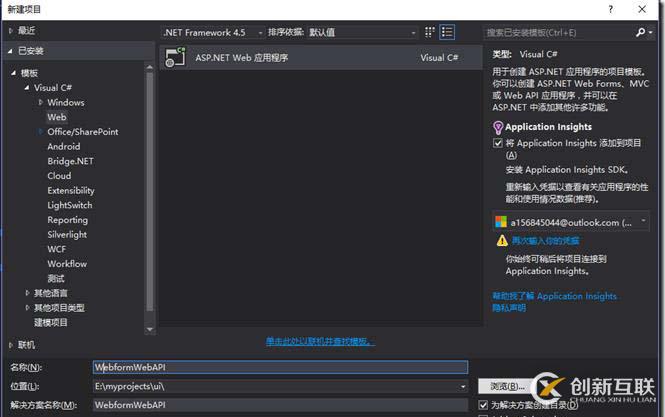Select the ASP.NET Web application template row

tap(321, 57)
